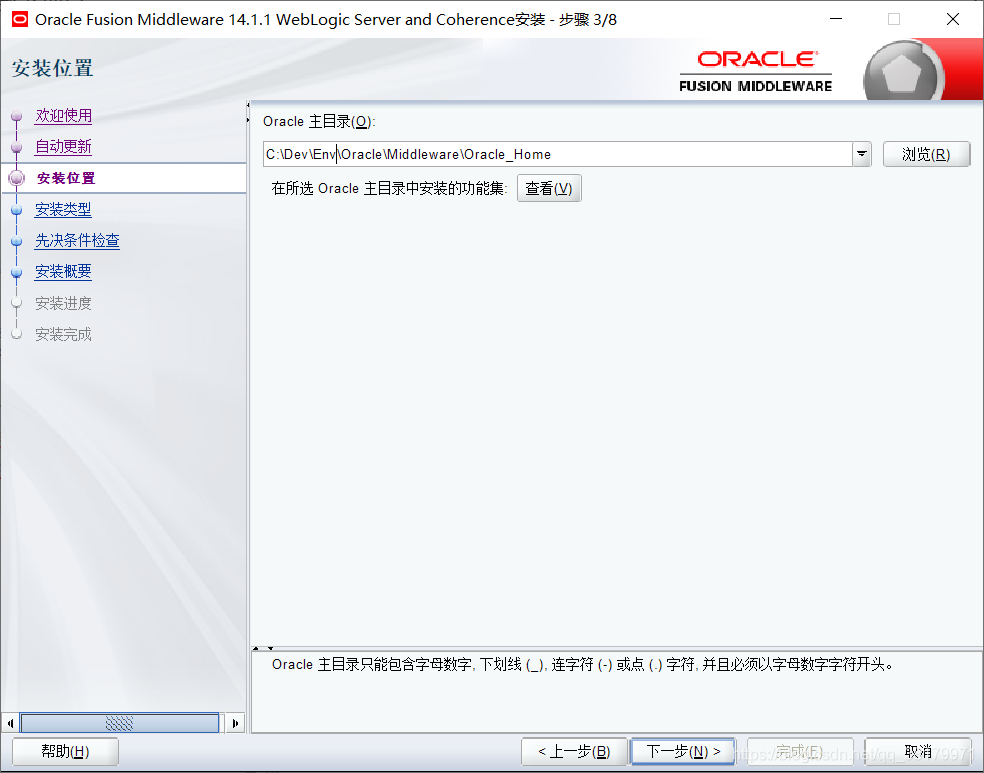Click into the Oracle home path field

557,154
